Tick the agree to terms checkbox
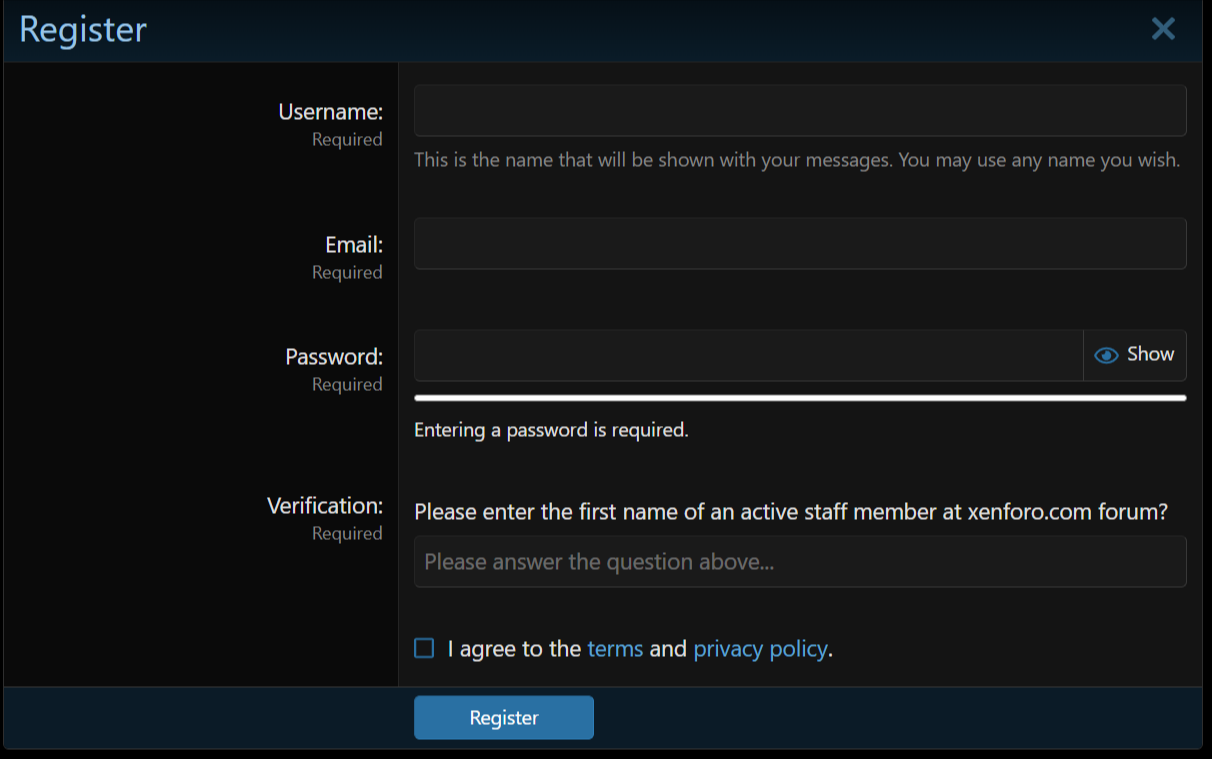 (424, 649)
